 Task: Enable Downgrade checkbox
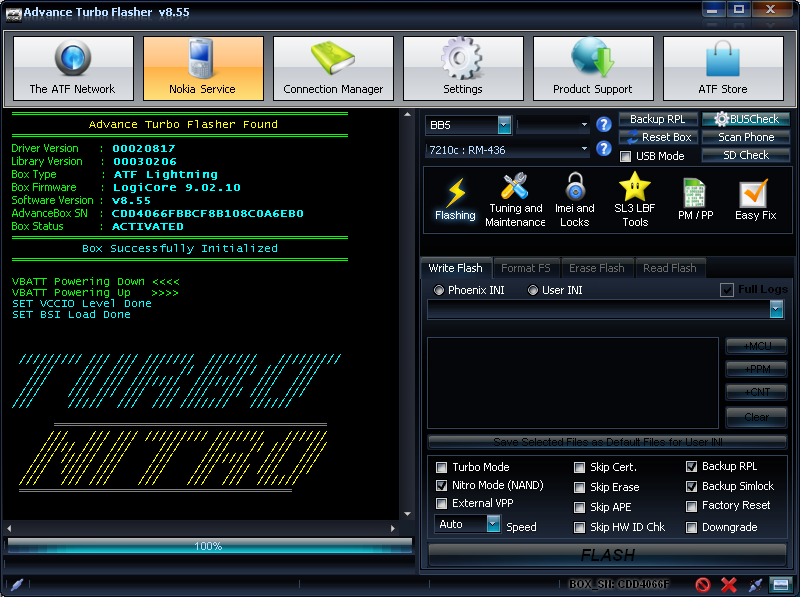691,527
